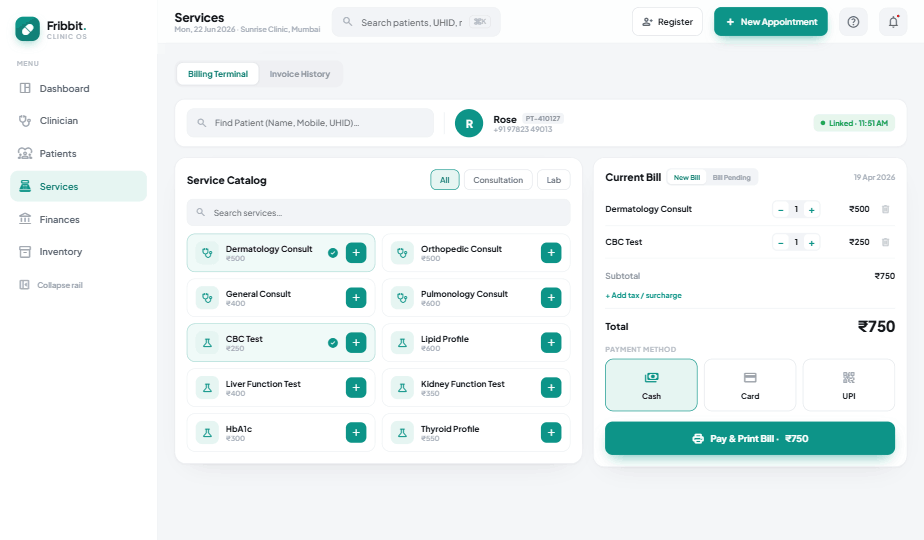Viewport: 924px width, 540px height.
Task: Click Dermatology Consult checkmark icon in catalog
Action: point(333,253)
